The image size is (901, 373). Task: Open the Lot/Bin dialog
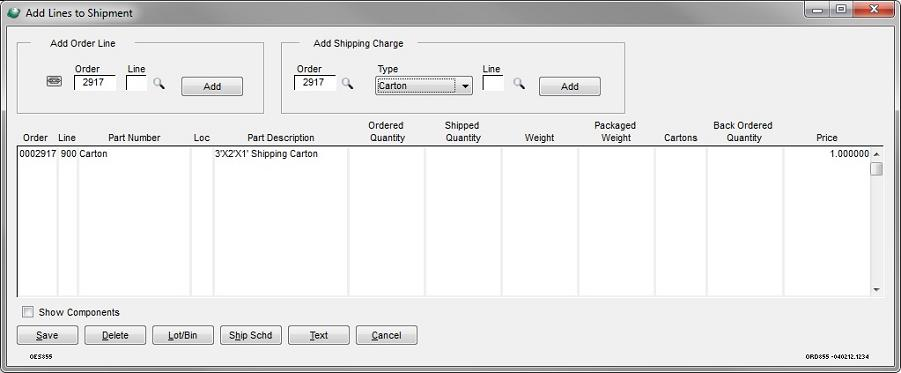[183, 335]
